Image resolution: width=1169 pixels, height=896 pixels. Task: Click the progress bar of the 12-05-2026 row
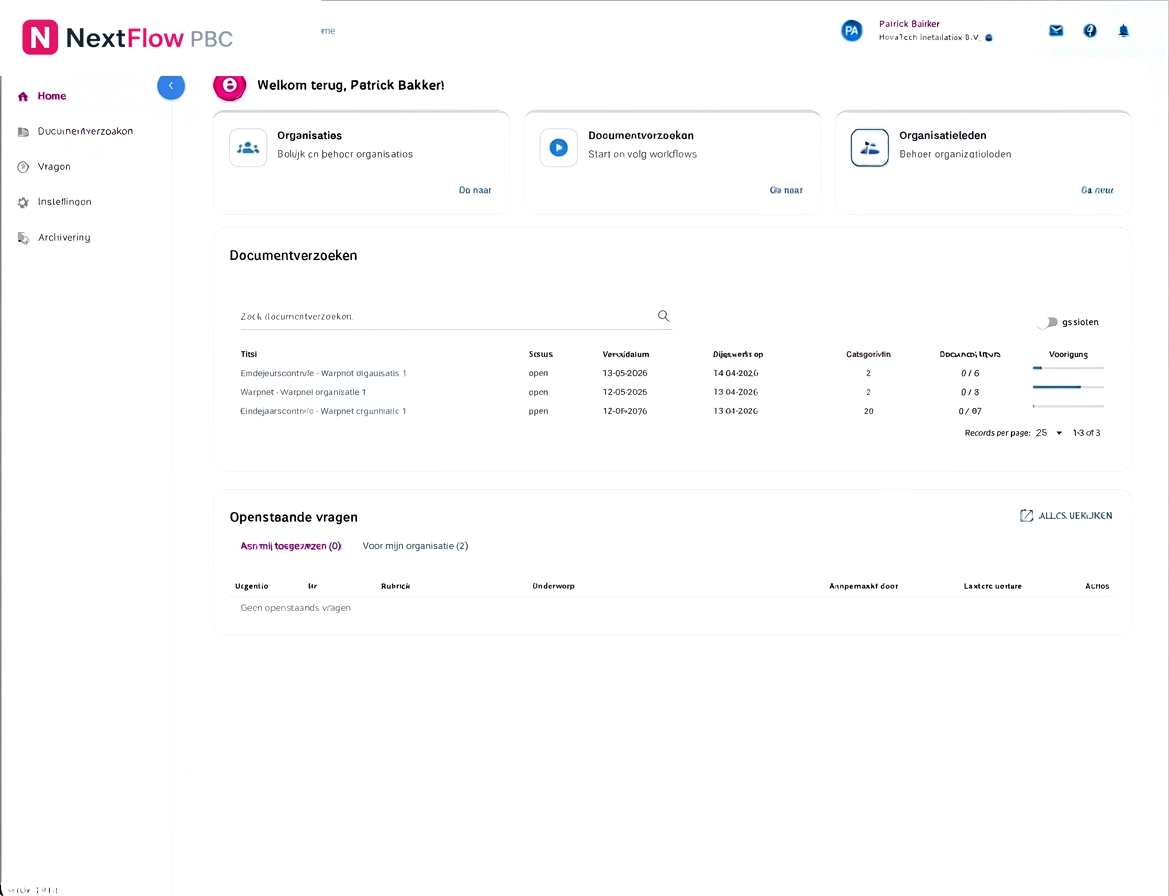coord(1068,387)
